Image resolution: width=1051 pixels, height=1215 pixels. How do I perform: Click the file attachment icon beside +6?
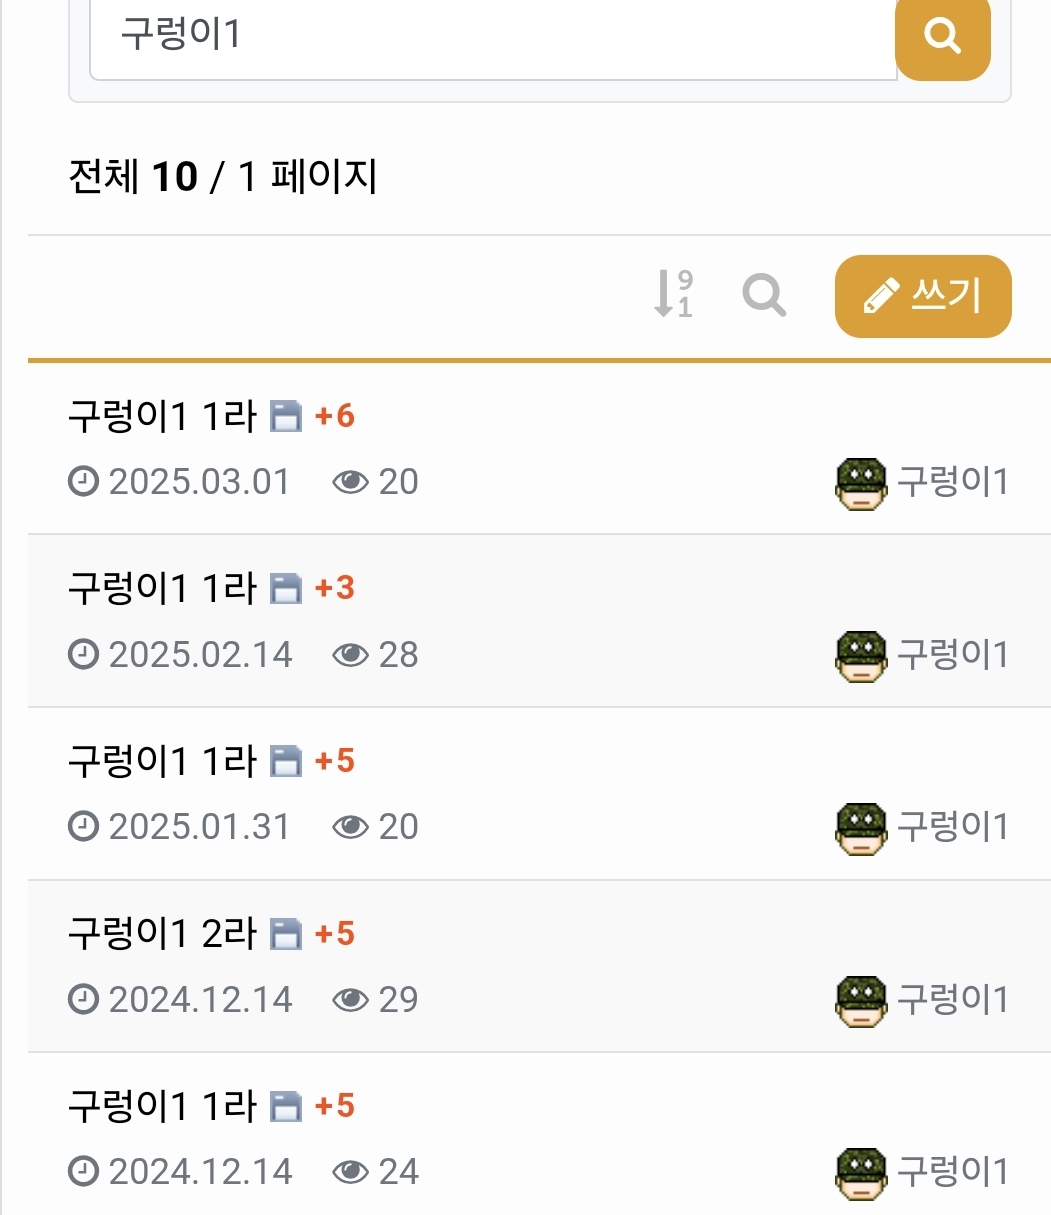click(286, 417)
